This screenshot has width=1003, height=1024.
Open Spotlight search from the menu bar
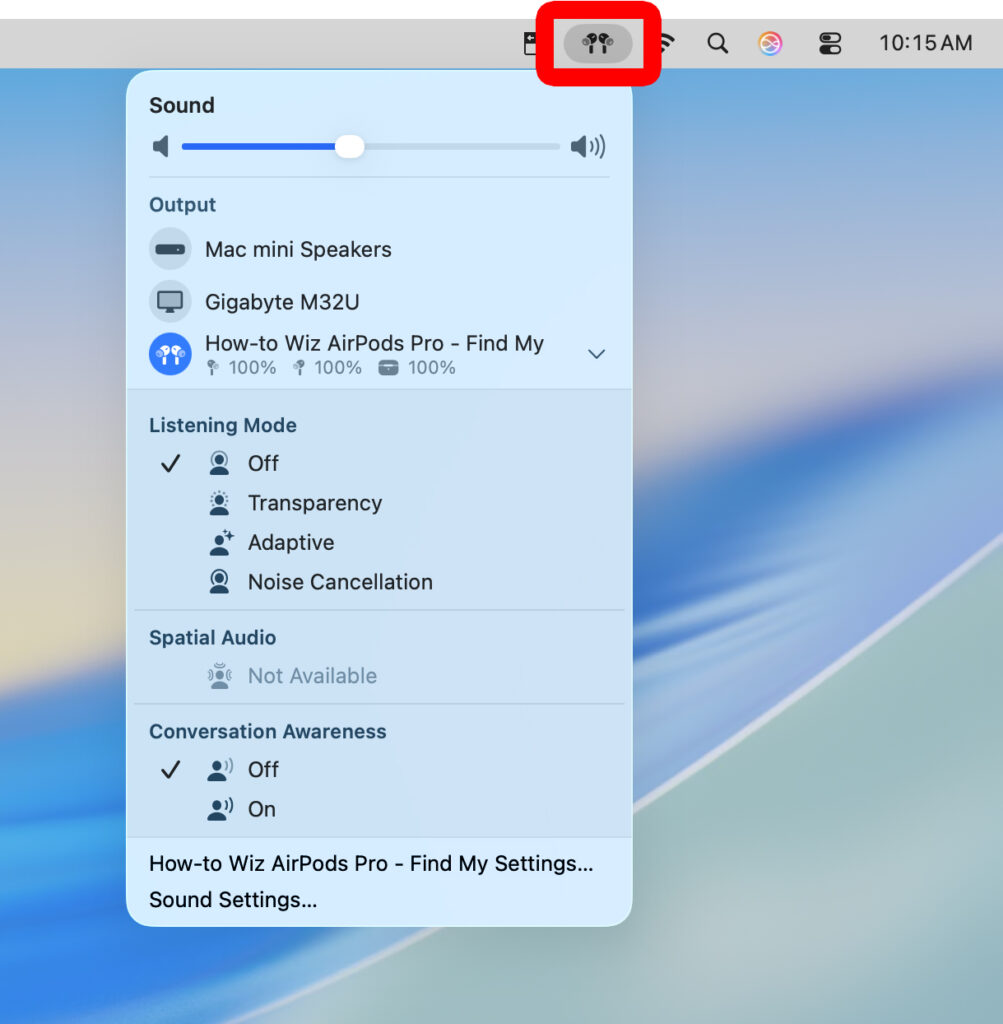point(716,43)
